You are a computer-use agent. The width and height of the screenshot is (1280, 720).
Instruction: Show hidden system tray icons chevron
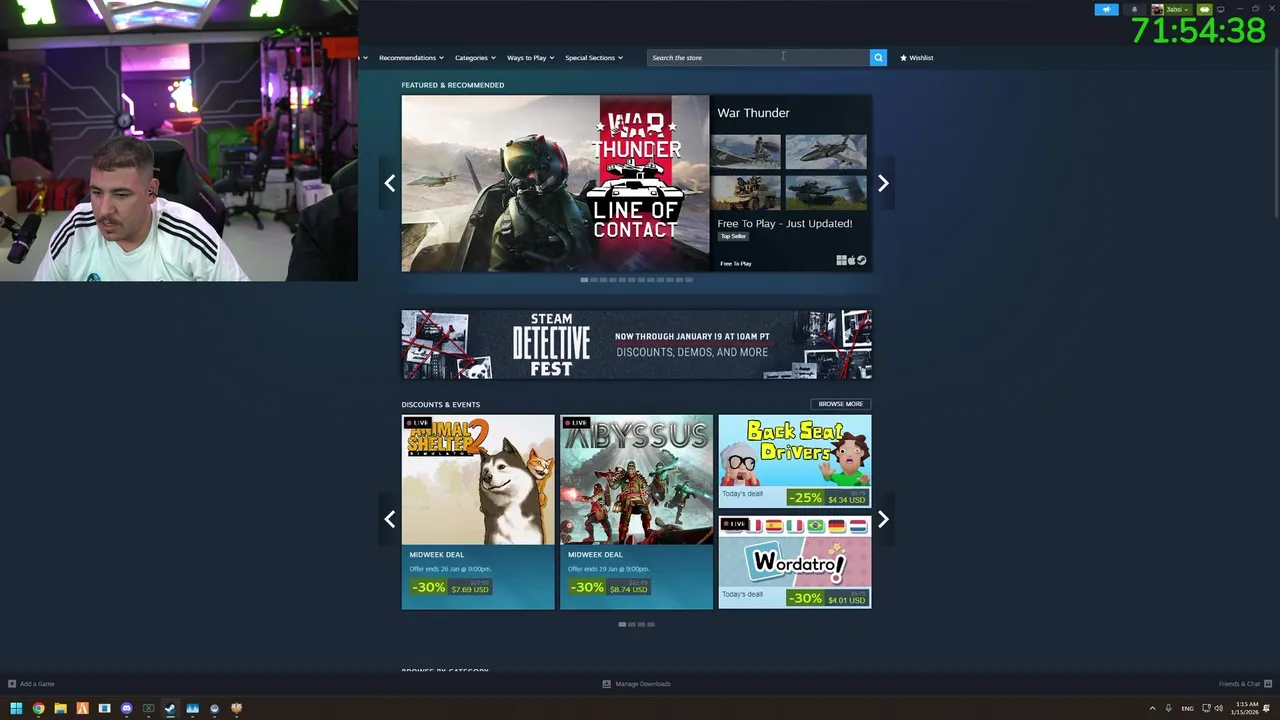(x=1152, y=708)
